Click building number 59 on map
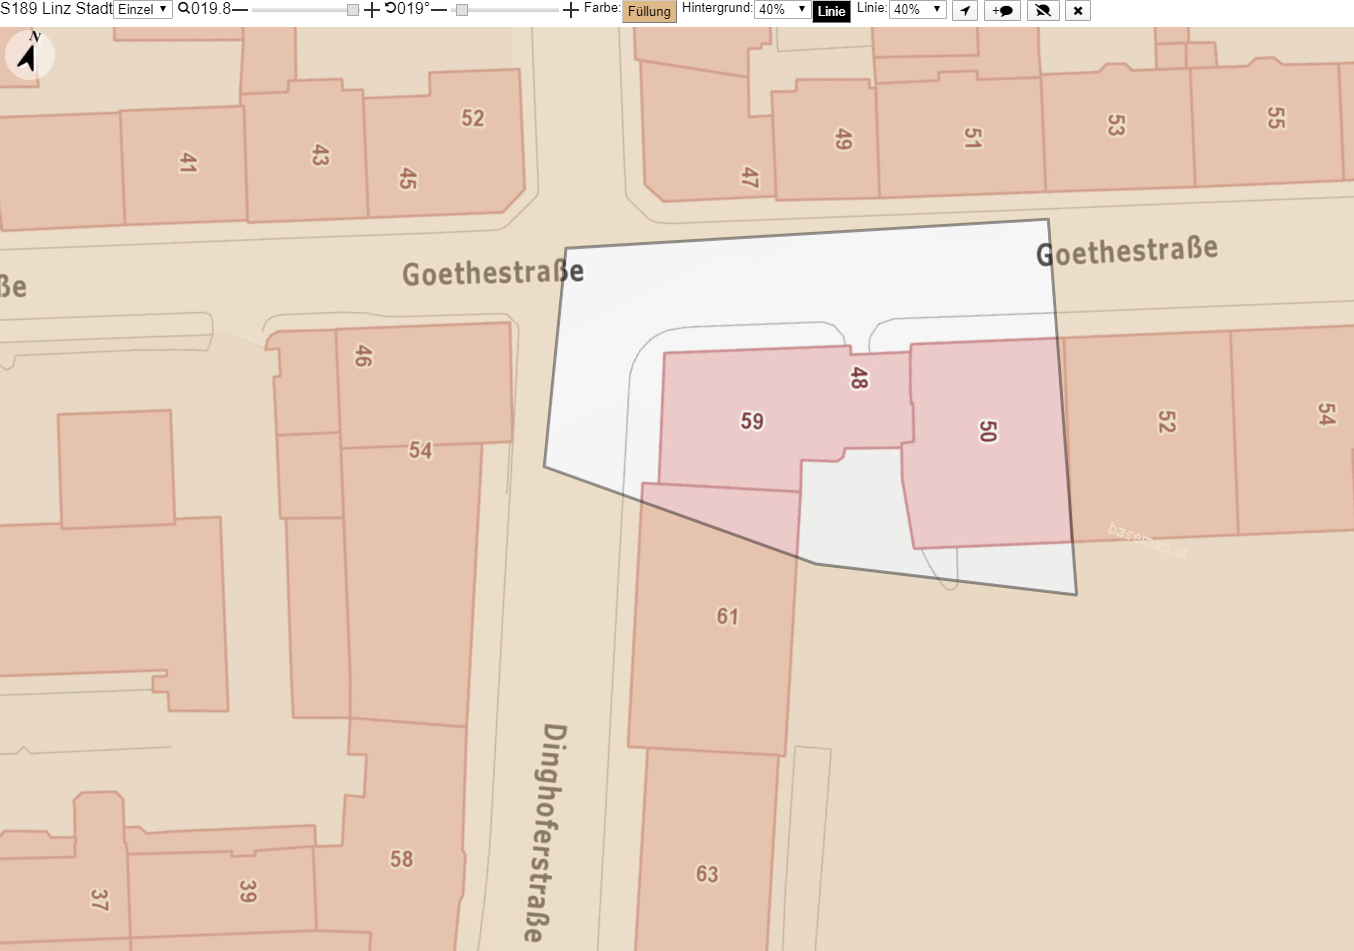This screenshot has width=1354, height=951. (752, 421)
